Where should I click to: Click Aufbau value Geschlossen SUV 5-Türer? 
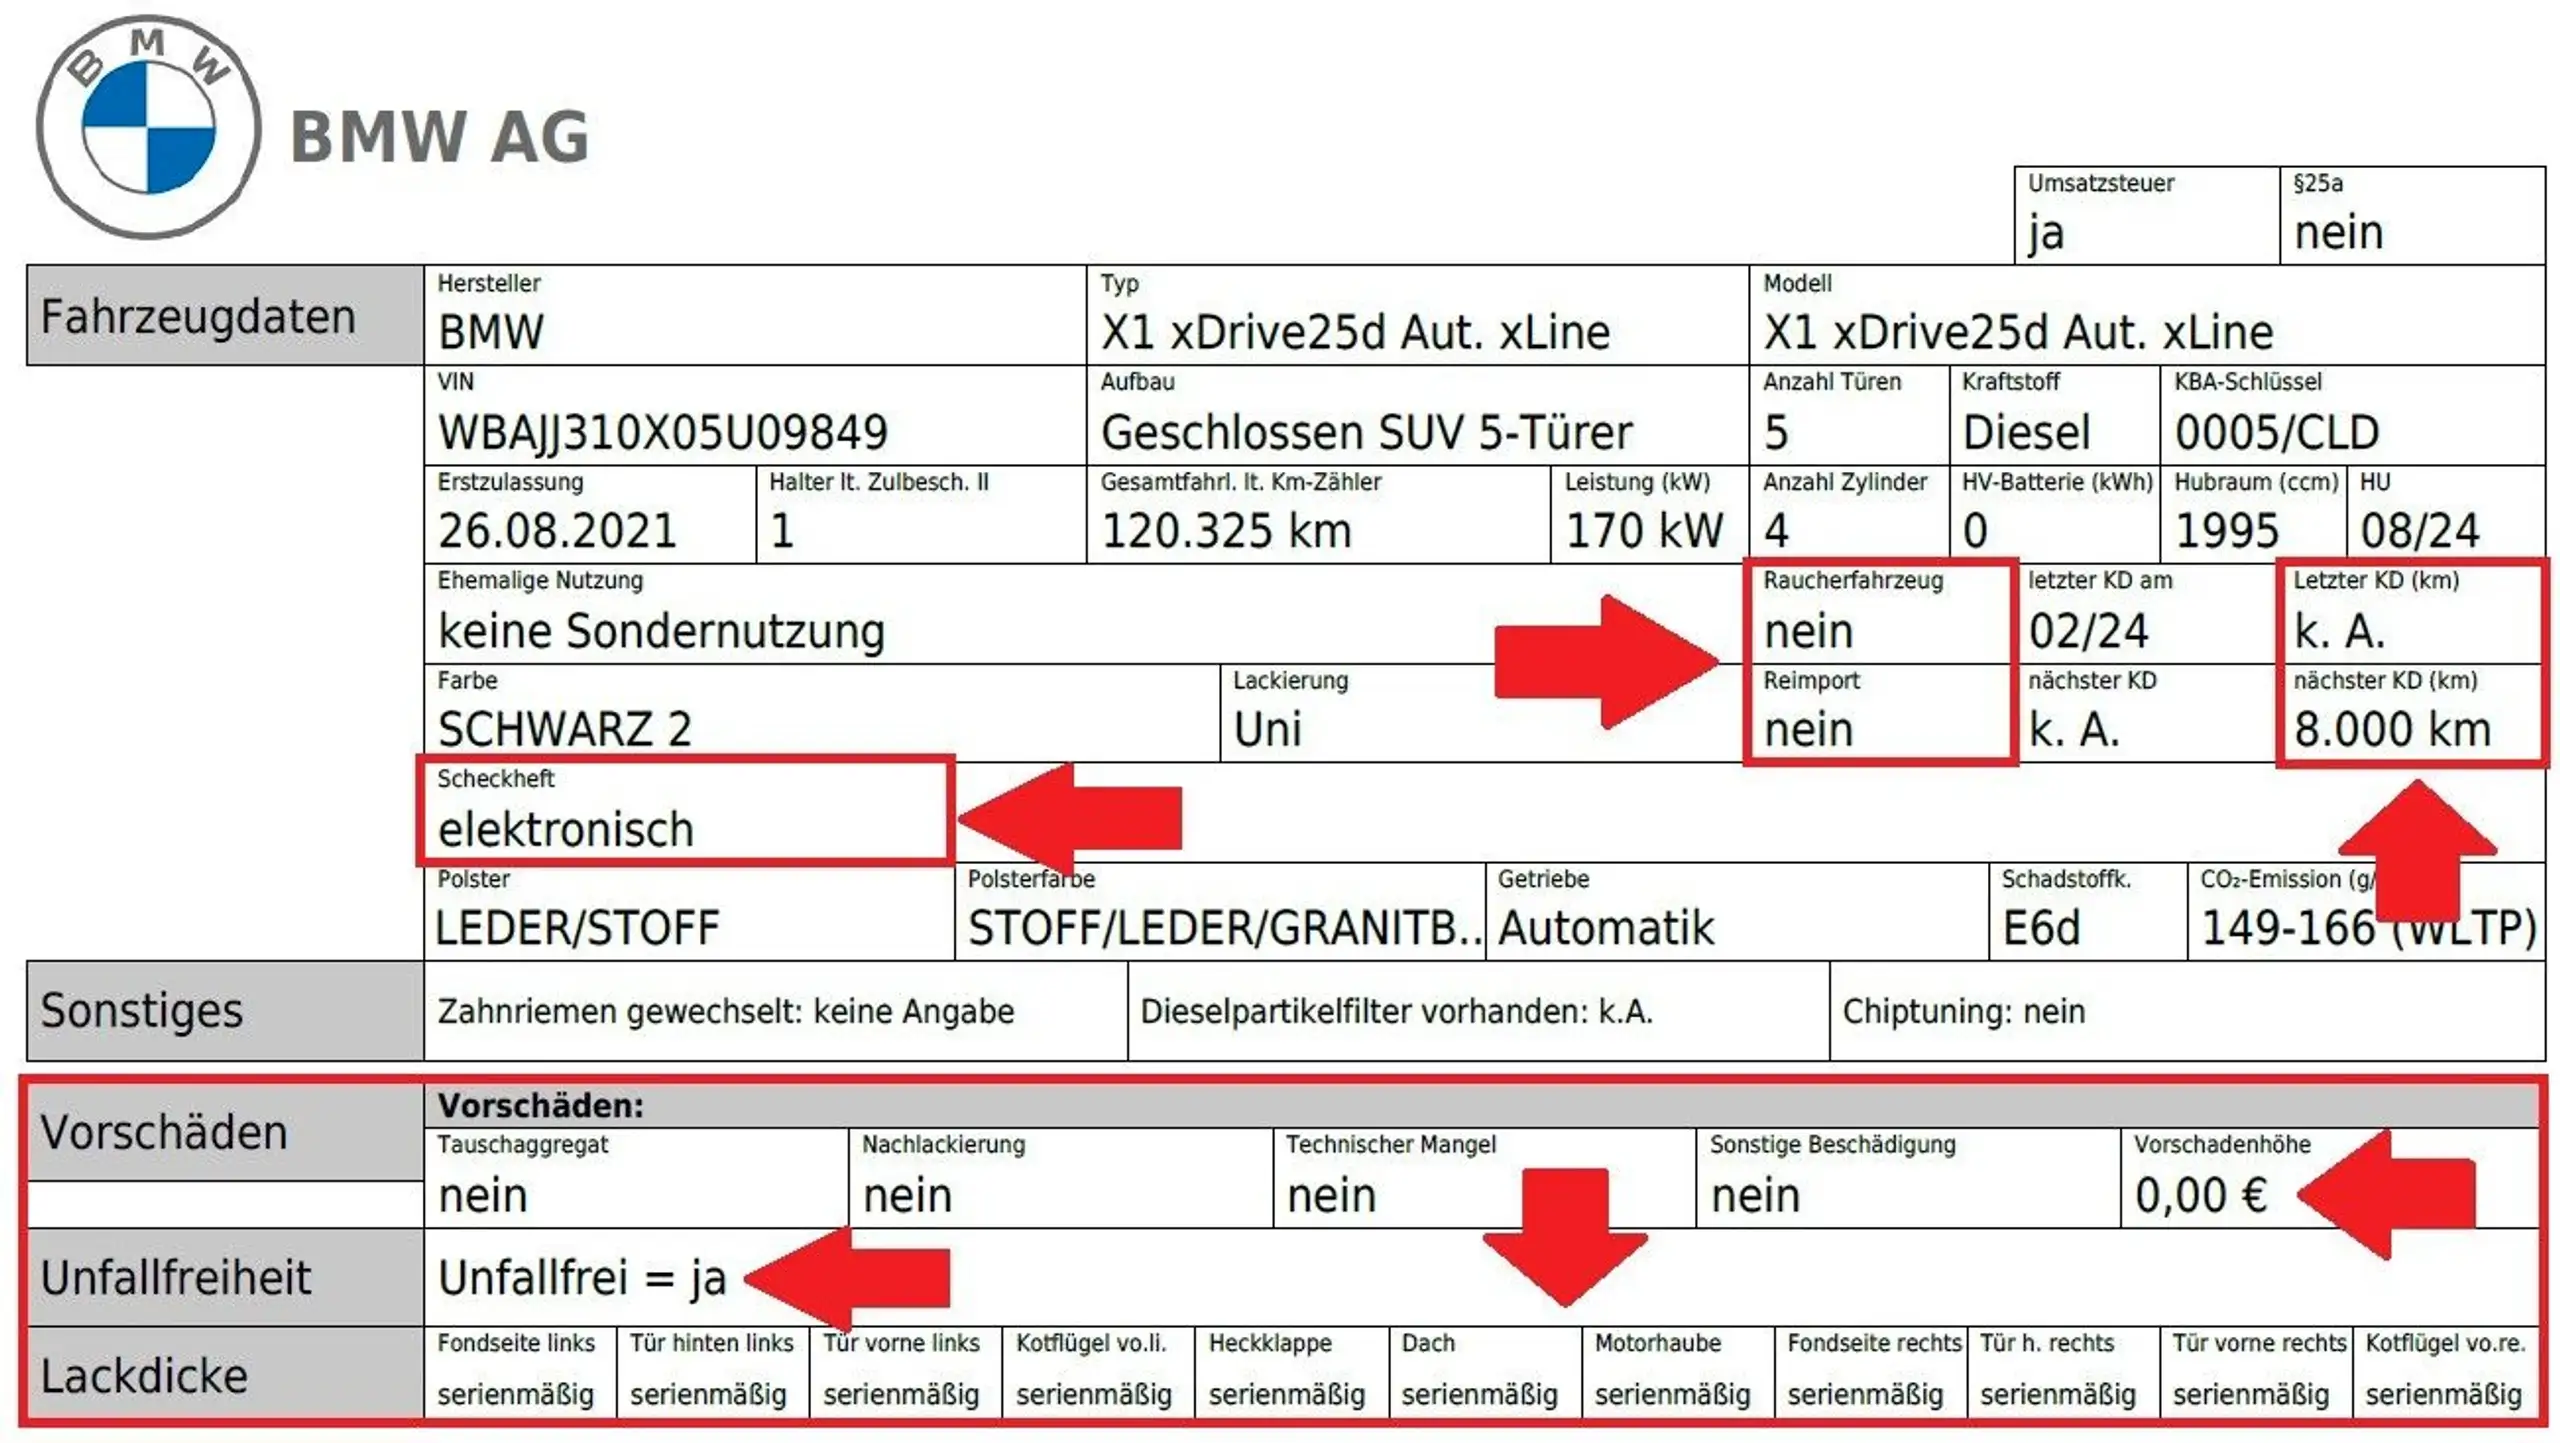pyautogui.click(x=1366, y=432)
